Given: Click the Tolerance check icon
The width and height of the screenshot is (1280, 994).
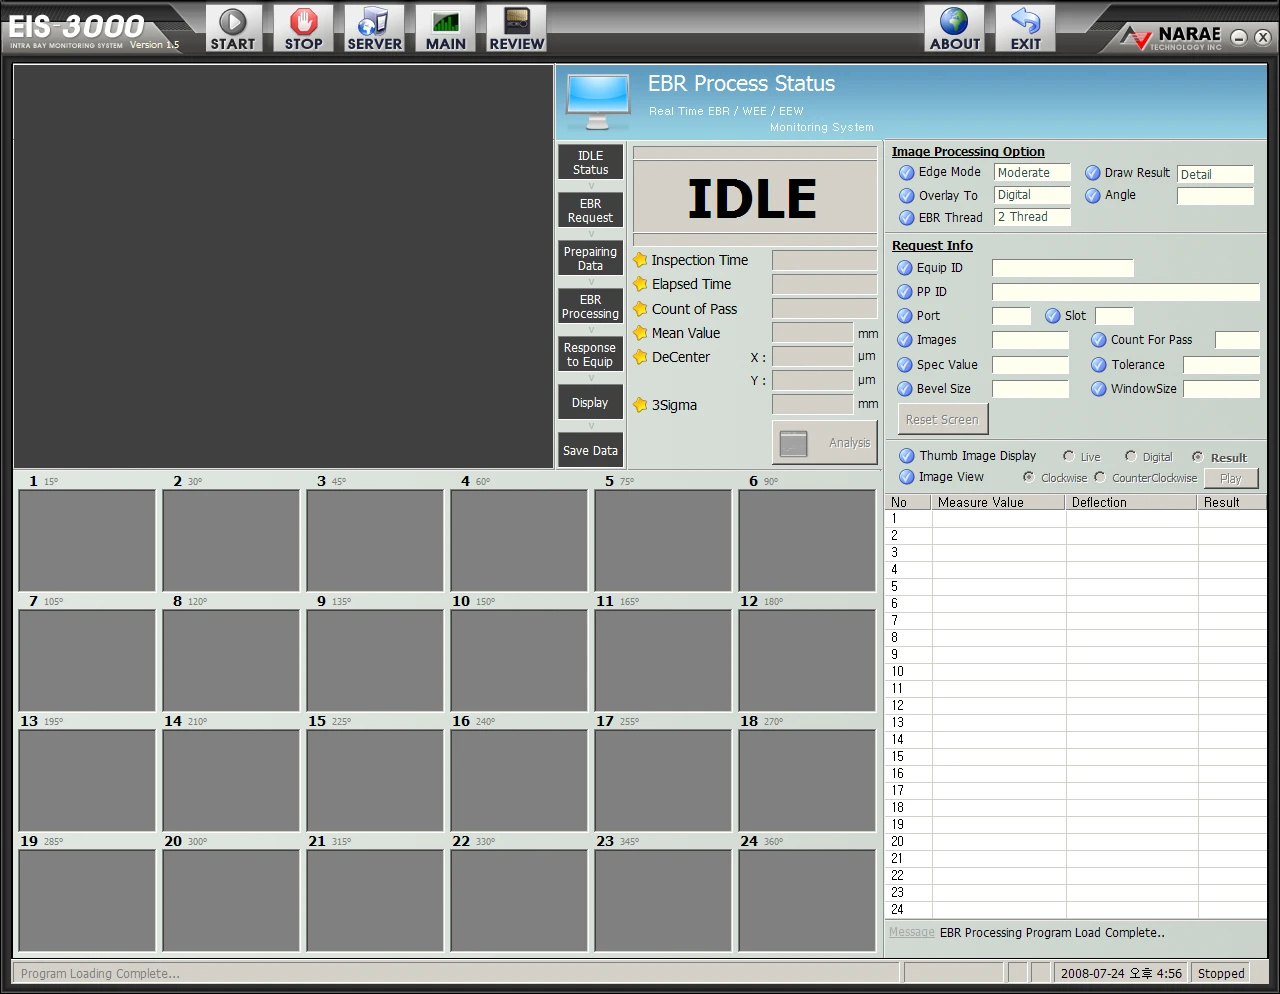Looking at the screenshot, I should 1099,365.
